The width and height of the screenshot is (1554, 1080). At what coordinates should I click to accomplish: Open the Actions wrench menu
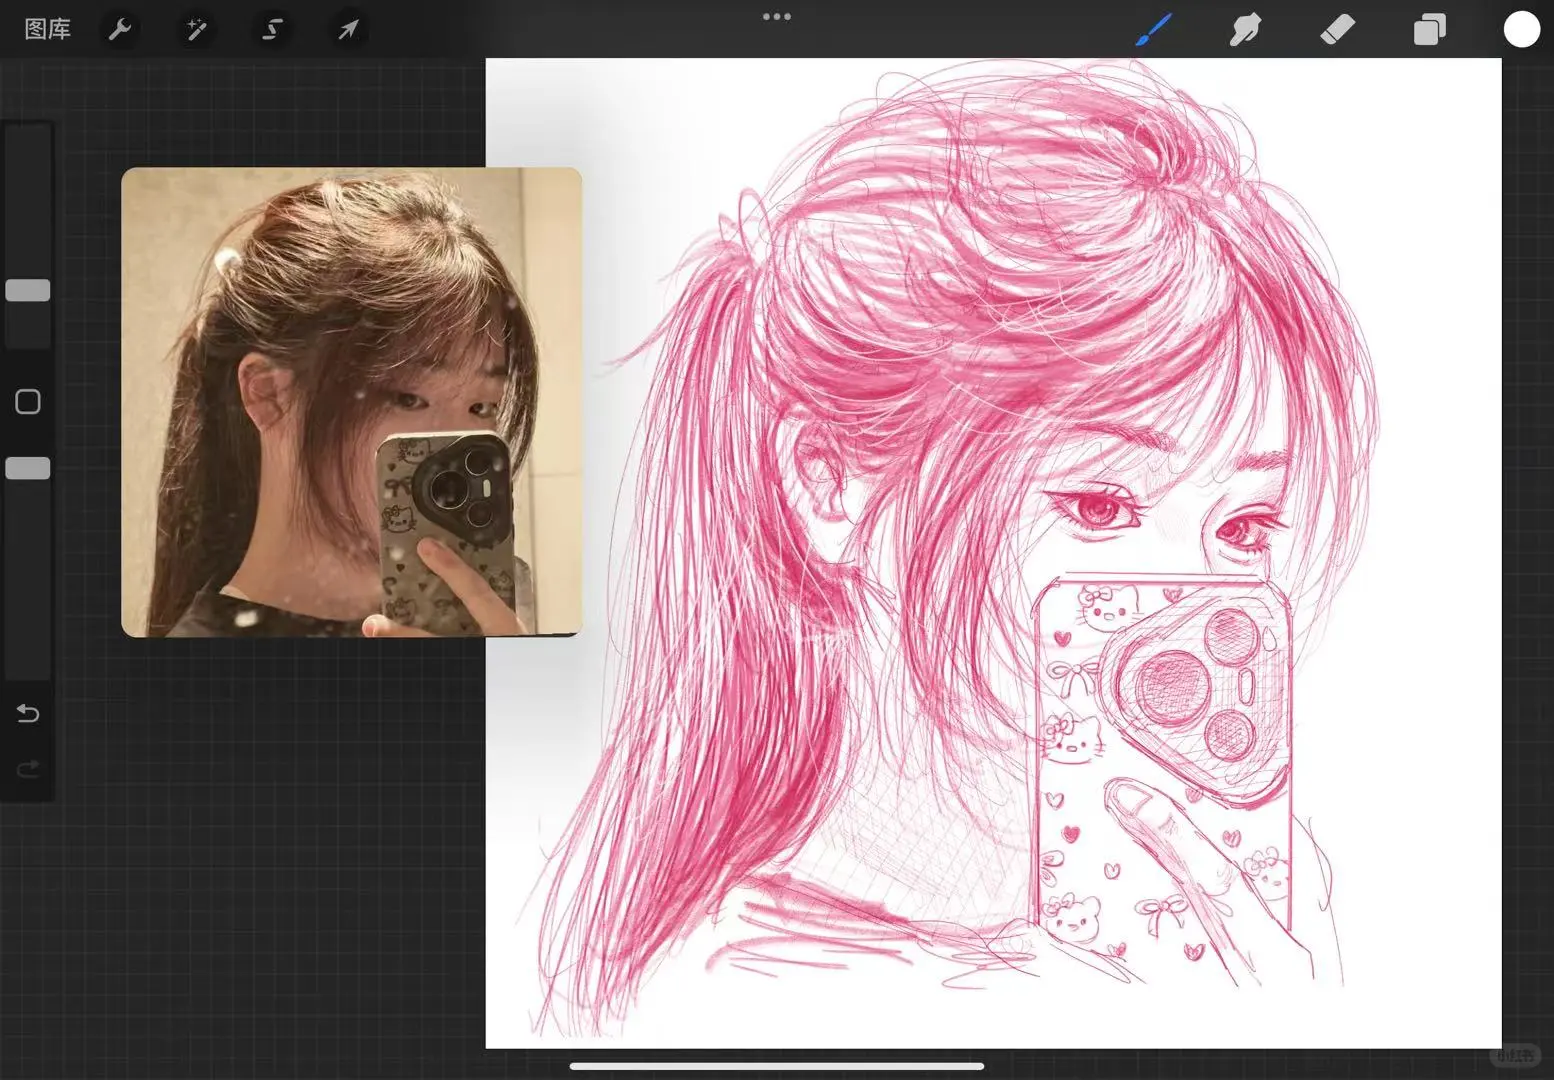tap(120, 29)
